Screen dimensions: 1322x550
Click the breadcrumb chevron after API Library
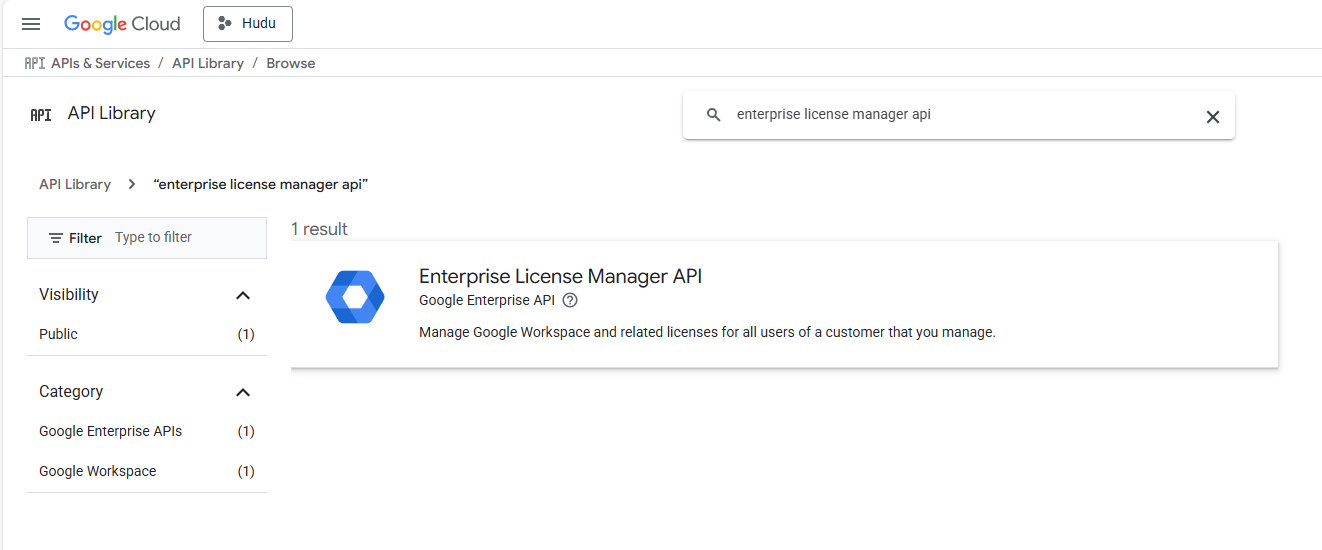pos(132,184)
